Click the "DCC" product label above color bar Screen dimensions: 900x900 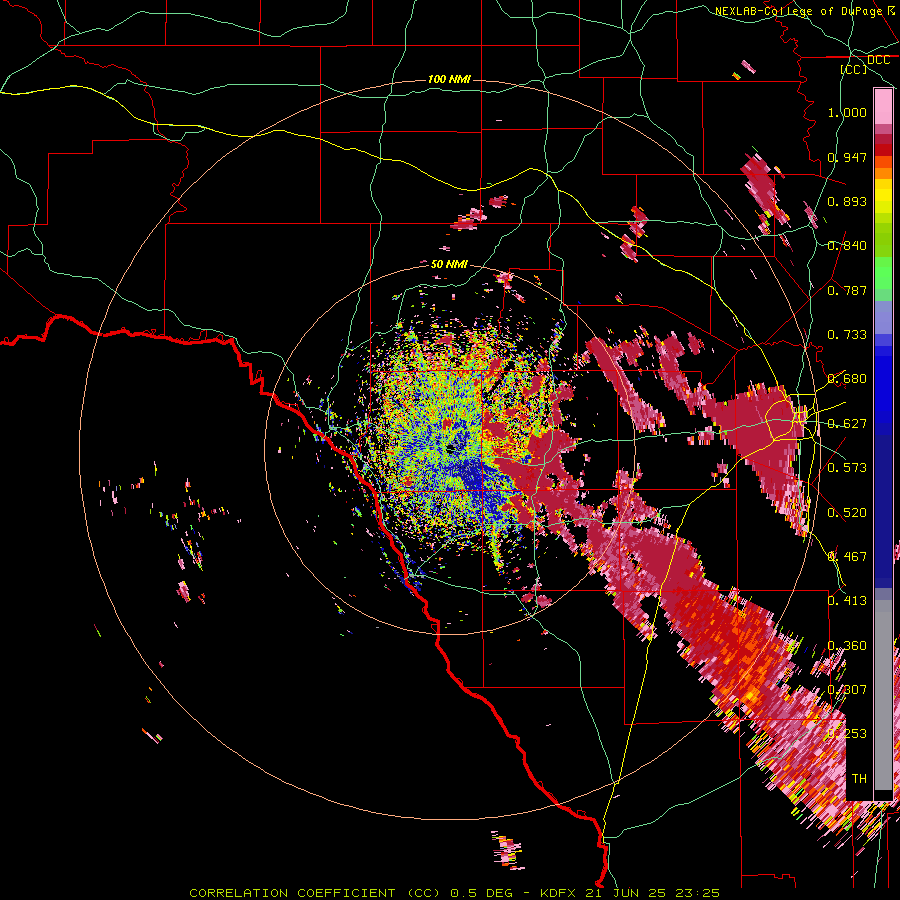click(x=878, y=60)
